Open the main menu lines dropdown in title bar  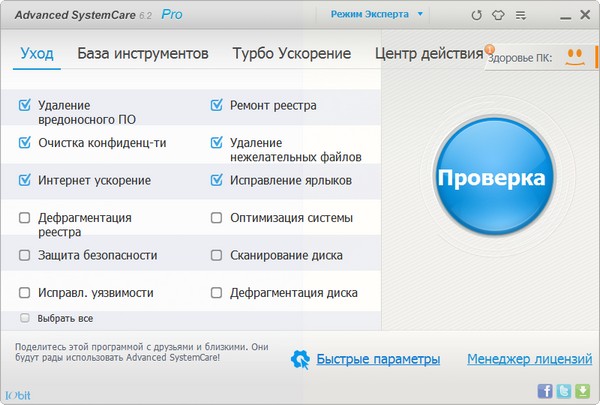(520, 16)
